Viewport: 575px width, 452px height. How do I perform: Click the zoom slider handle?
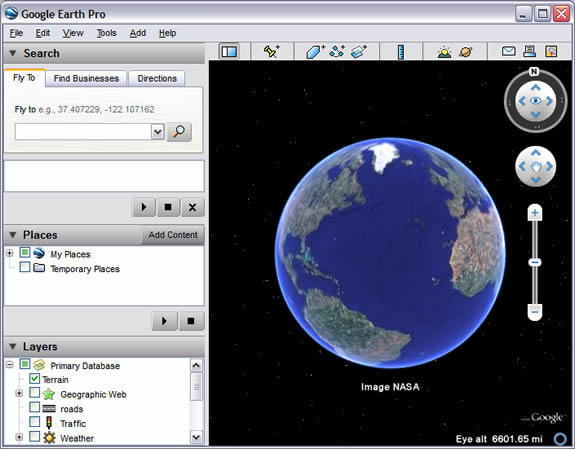[535, 262]
